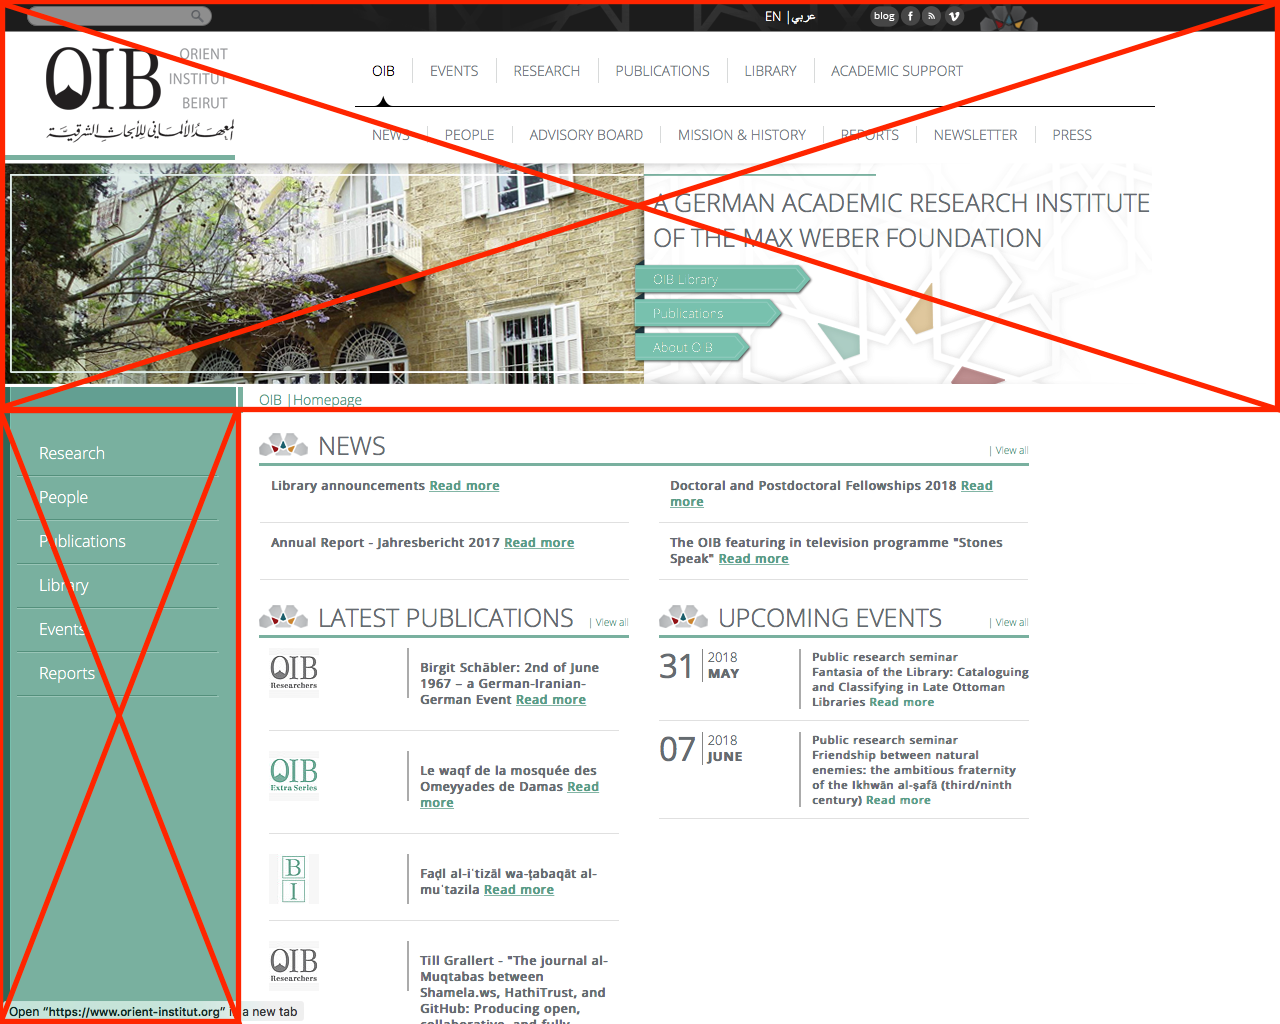Click inside the search input field
Image resolution: width=1280 pixels, height=1024 pixels.
[x=110, y=15]
